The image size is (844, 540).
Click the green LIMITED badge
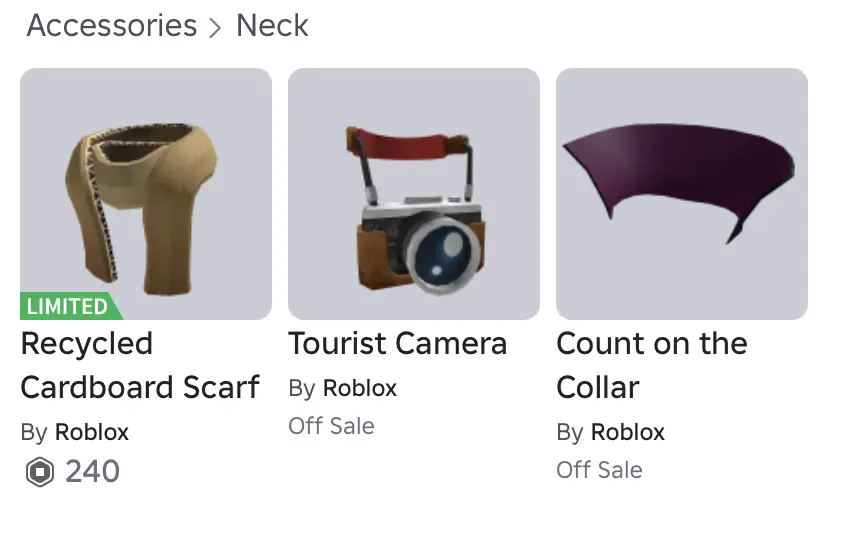(x=69, y=306)
